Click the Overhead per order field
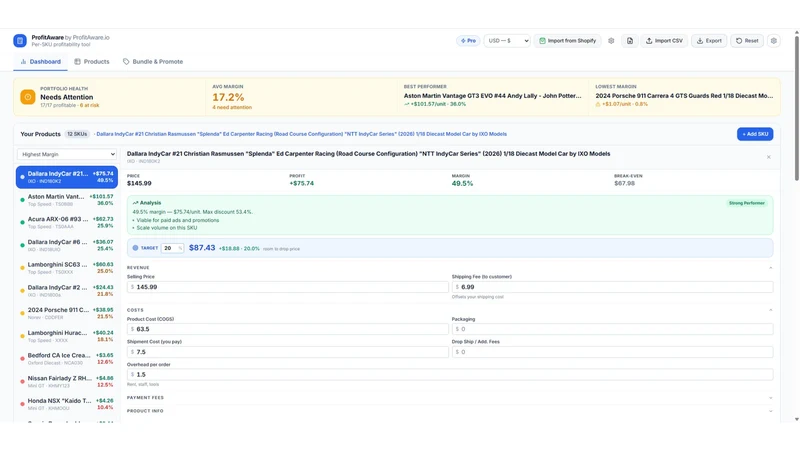Viewport: 800px width, 450px height. click(x=450, y=374)
